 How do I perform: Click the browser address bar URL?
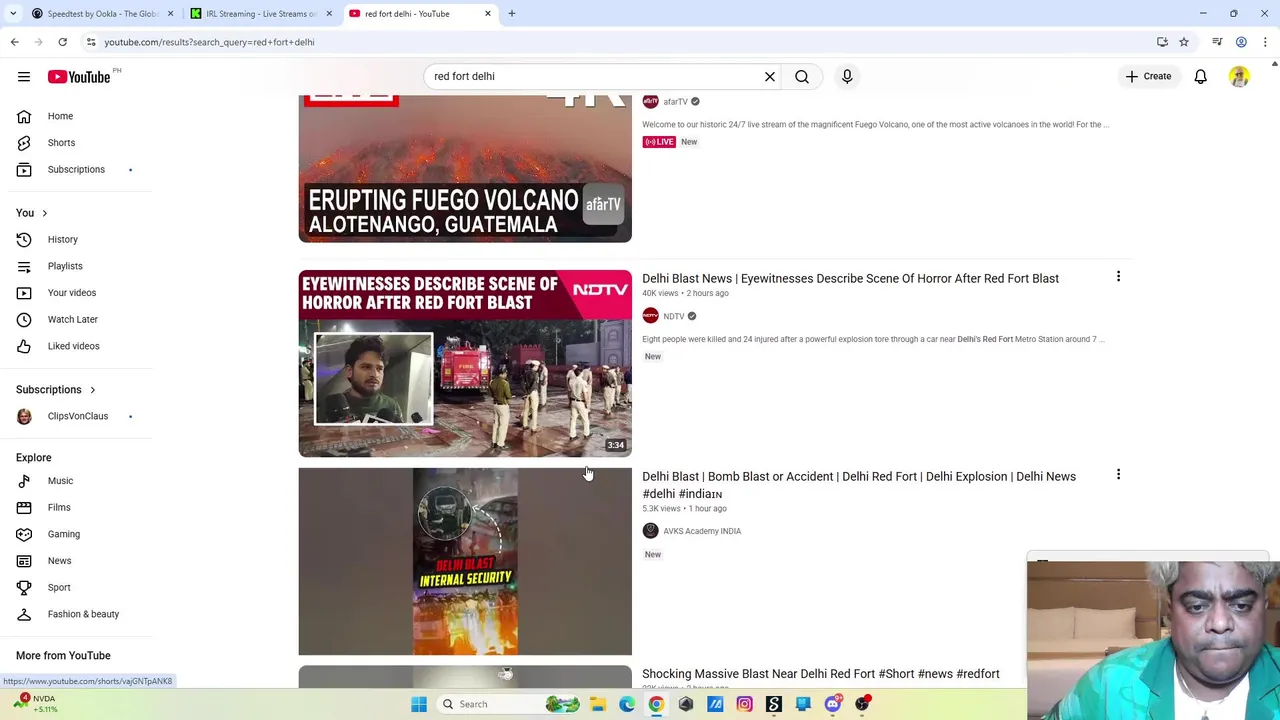pyautogui.click(x=209, y=42)
